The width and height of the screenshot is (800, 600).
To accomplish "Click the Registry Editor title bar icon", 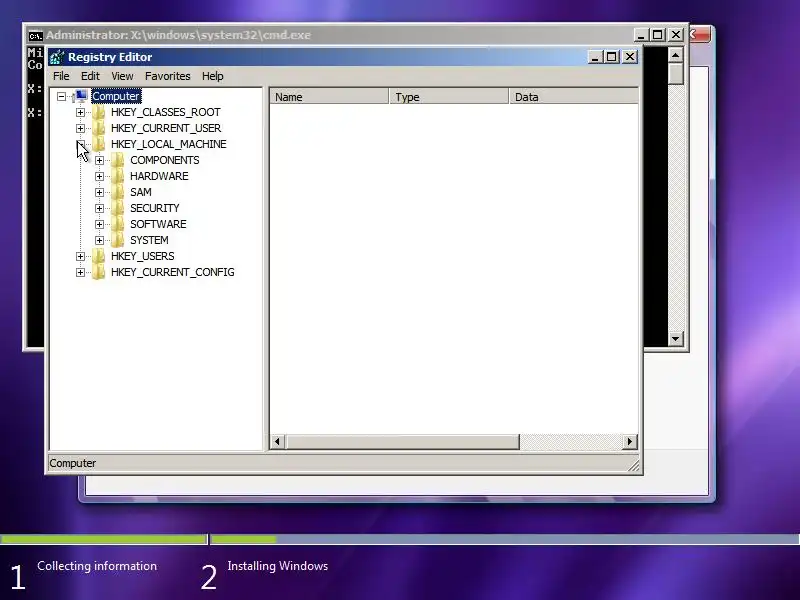I will [57, 57].
